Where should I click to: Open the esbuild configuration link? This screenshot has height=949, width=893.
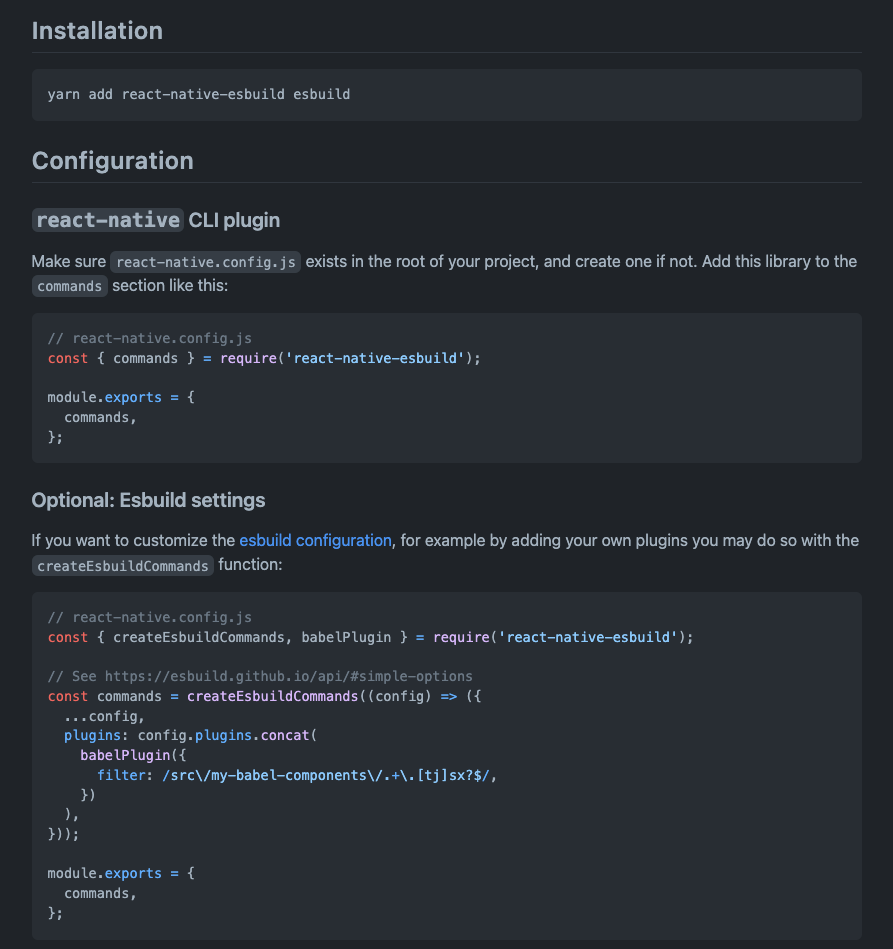click(315, 540)
